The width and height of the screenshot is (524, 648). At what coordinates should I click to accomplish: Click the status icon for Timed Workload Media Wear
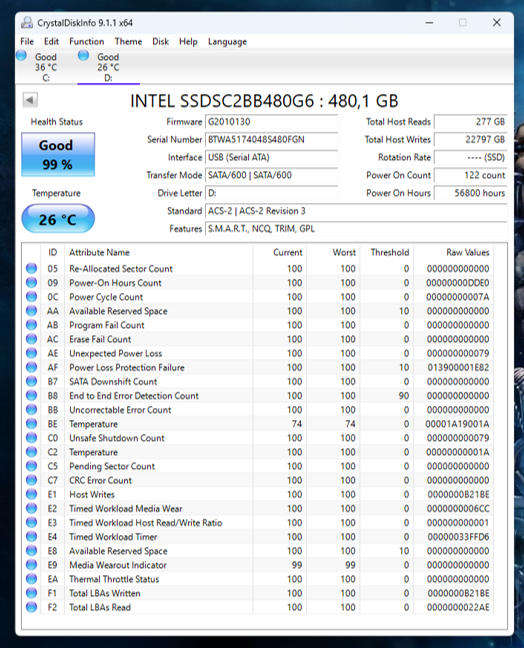tap(31, 508)
